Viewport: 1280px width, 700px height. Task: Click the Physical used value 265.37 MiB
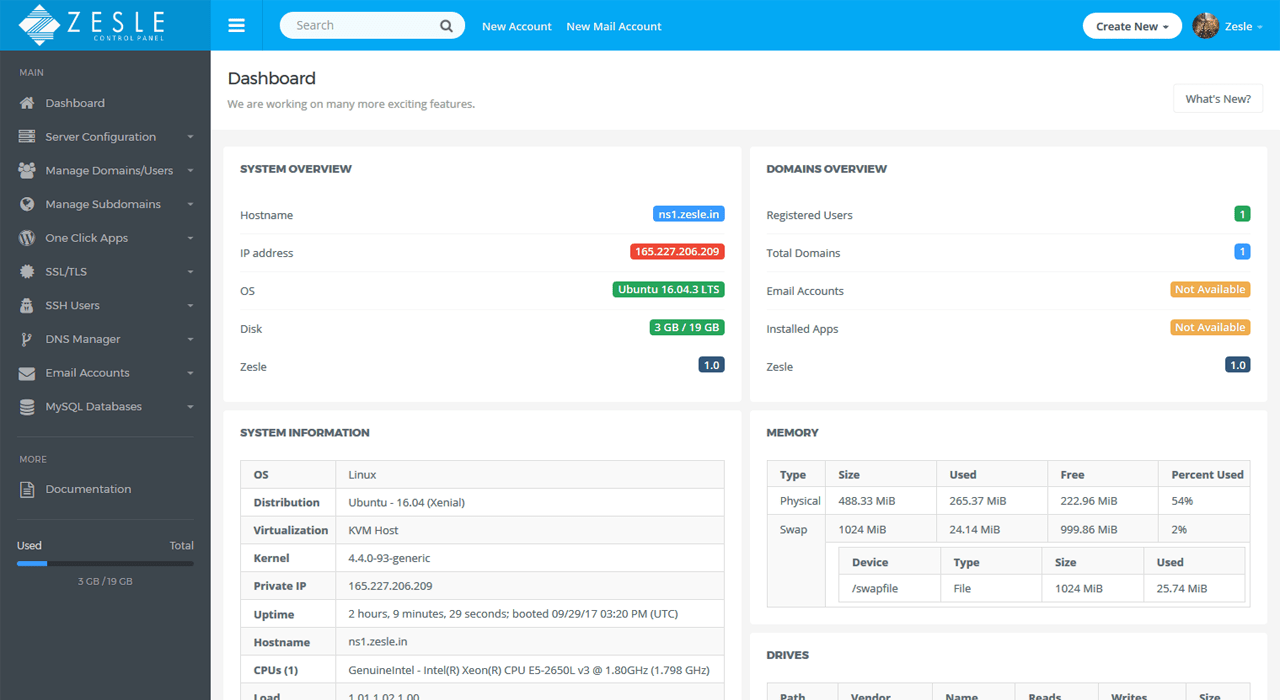click(x=978, y=501)
